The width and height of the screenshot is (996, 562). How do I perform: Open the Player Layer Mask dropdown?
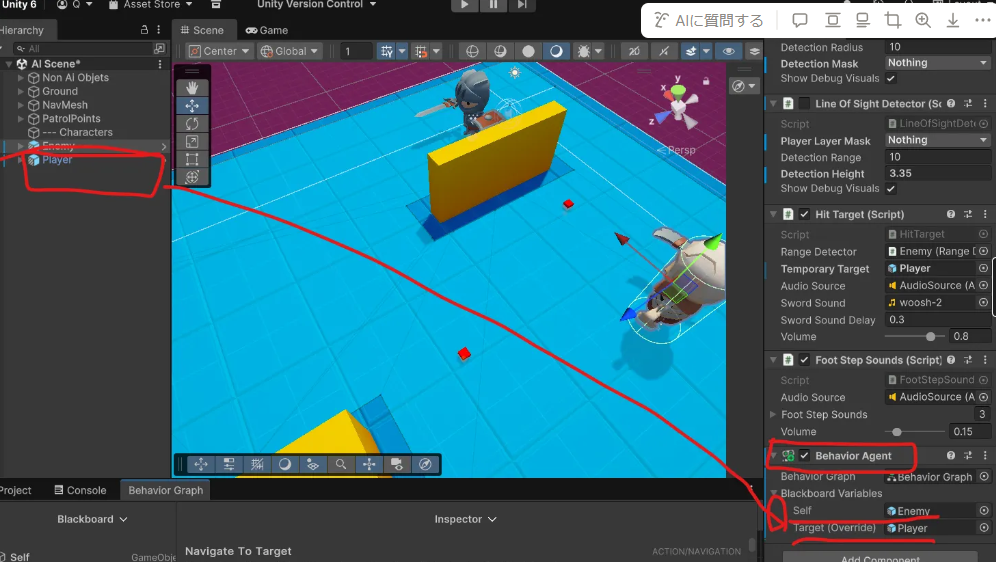point(937,141)
